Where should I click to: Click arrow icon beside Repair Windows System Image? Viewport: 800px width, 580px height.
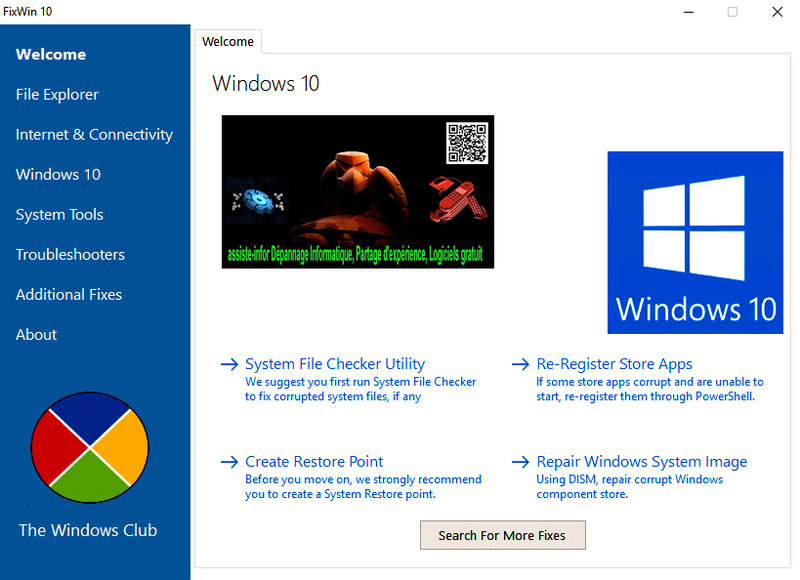tap(520, 462)
